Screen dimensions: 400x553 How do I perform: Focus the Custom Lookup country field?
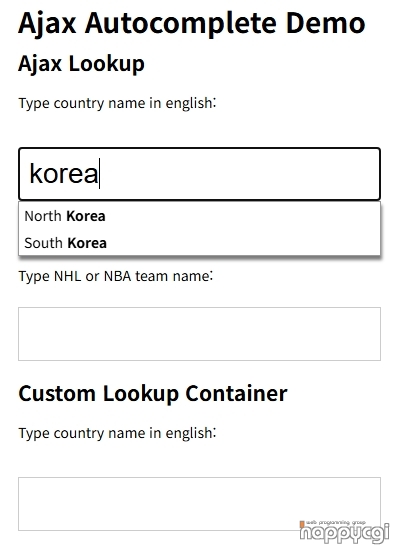[199, 504]
